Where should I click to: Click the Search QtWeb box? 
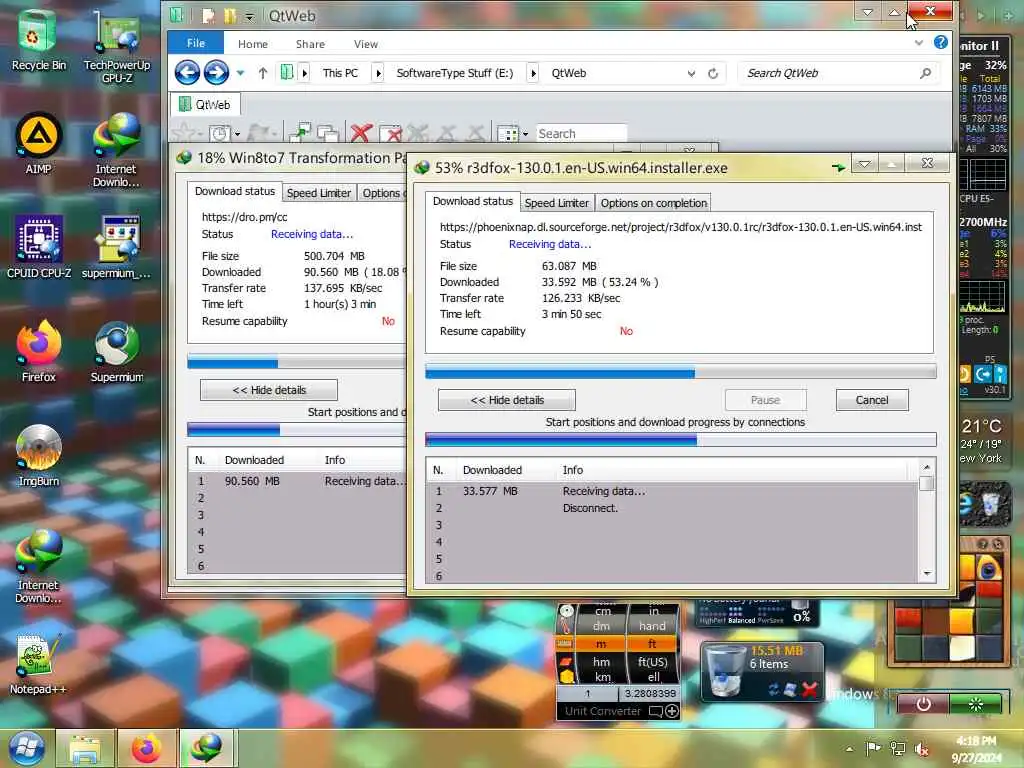point(839,73)
